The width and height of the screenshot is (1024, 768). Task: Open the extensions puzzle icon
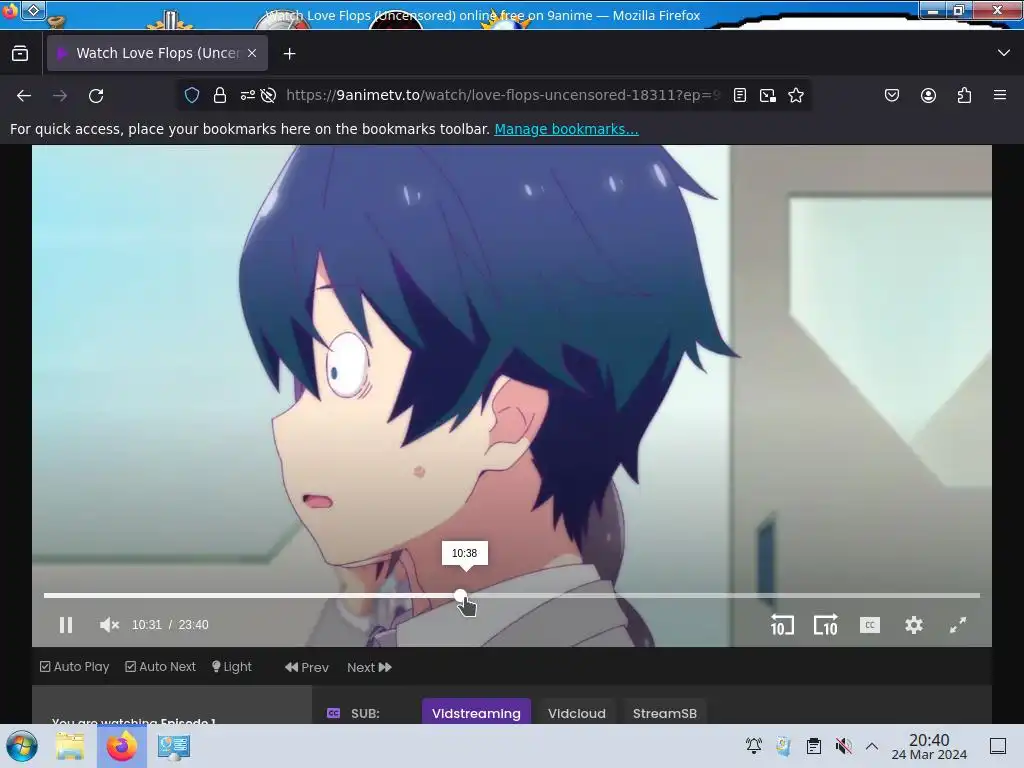(964, 95)
